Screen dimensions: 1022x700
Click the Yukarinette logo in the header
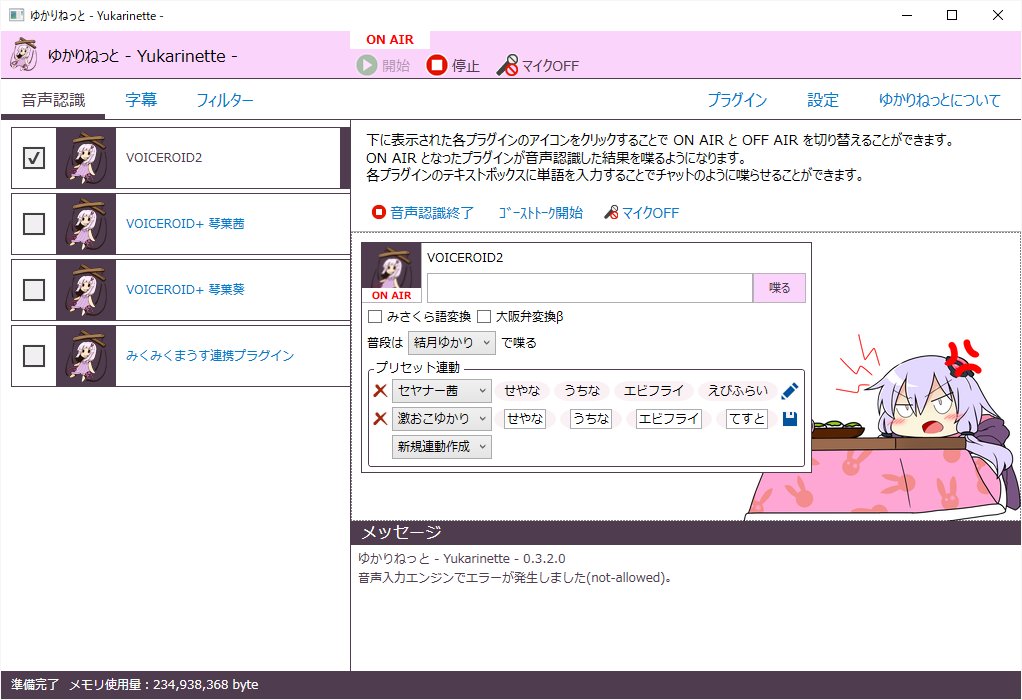(24, 55)
